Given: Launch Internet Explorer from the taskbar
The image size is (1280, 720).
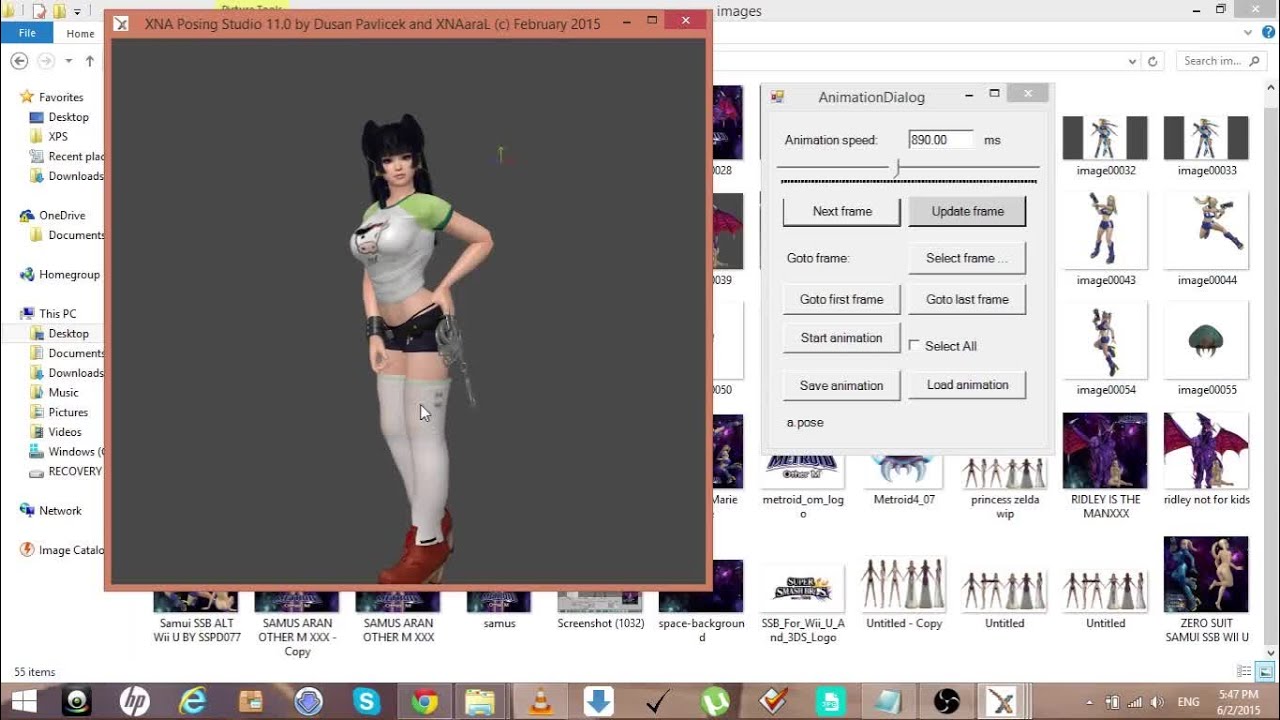Looking at the screenshot, I should click(192, 701).
